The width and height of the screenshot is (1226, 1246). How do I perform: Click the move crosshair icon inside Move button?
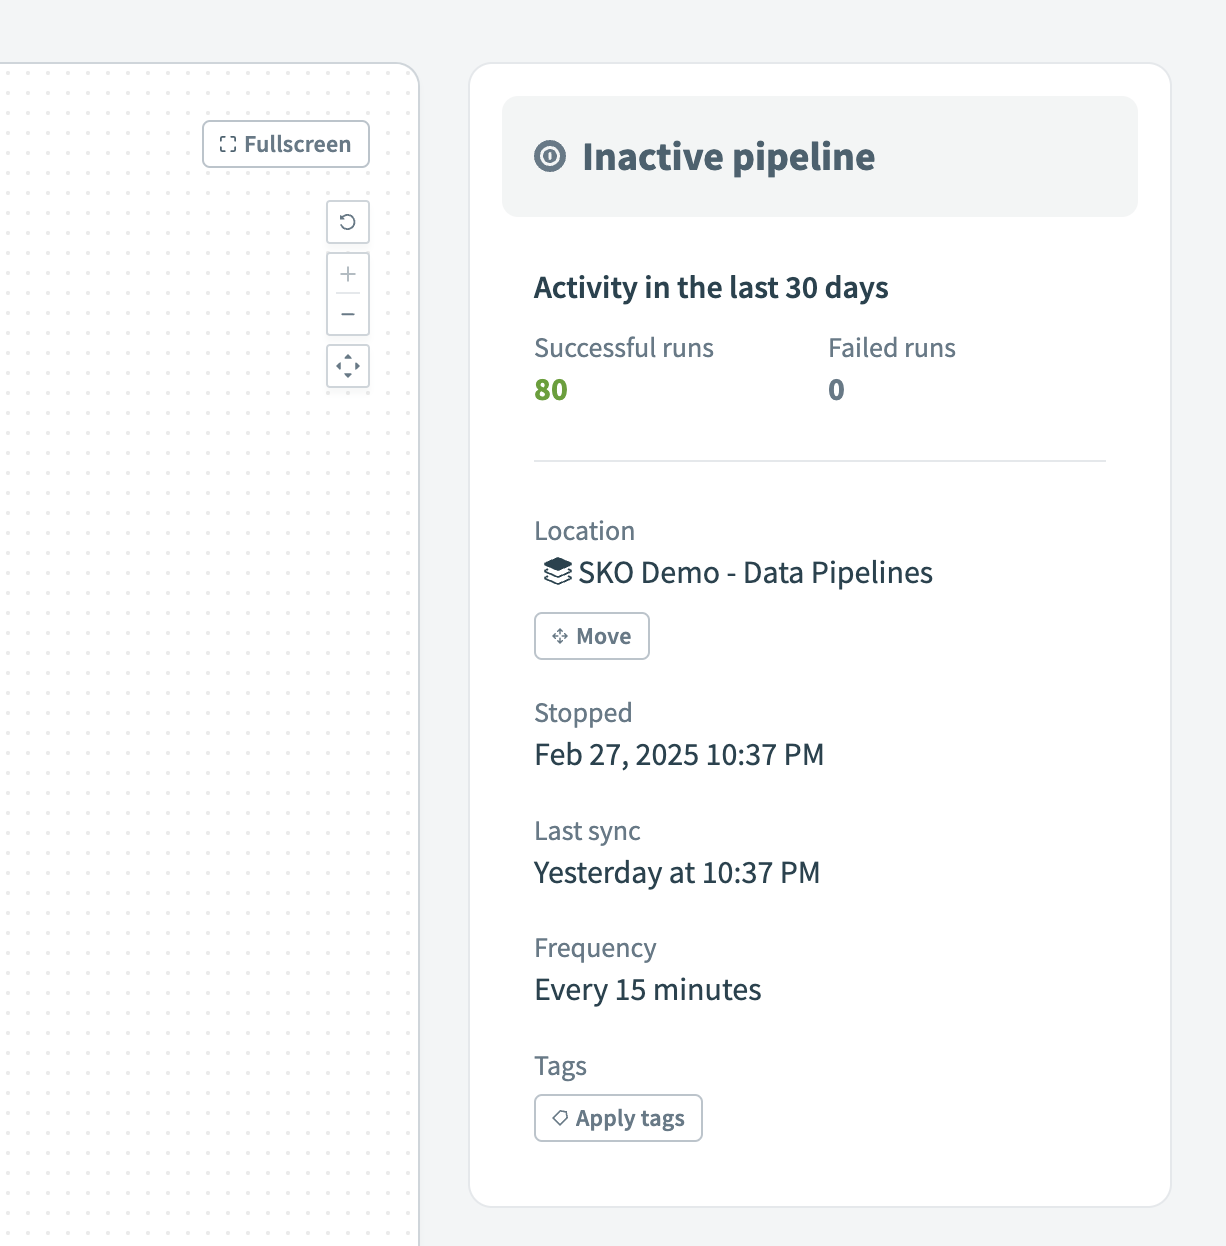(560, 636)
